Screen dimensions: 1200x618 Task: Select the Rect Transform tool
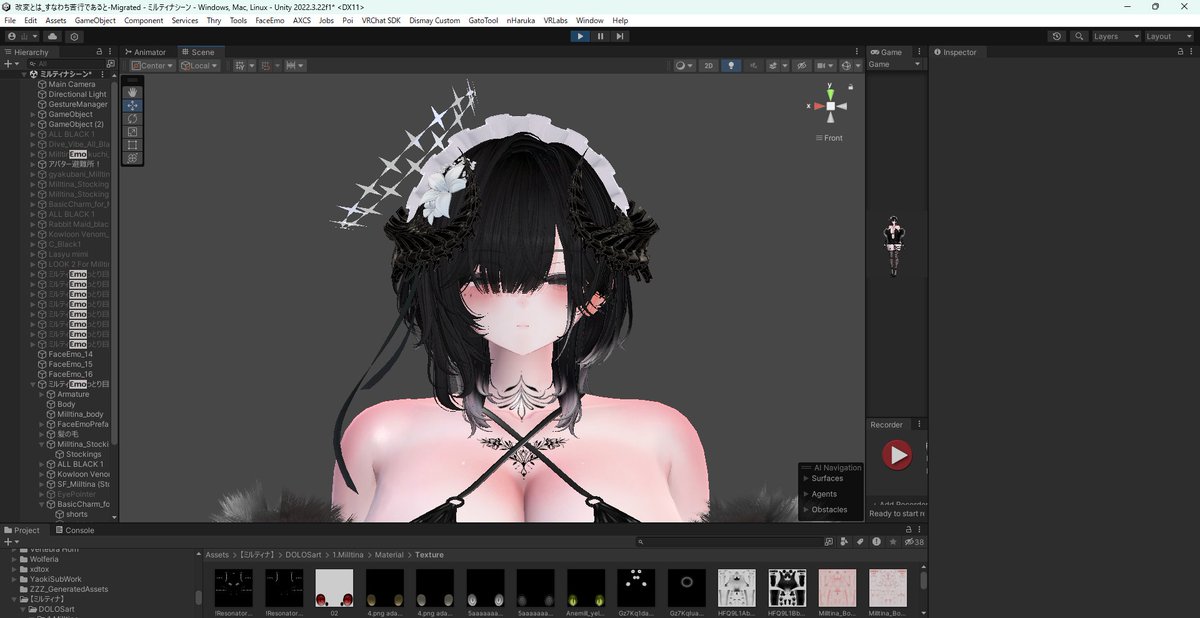[131, 144]
